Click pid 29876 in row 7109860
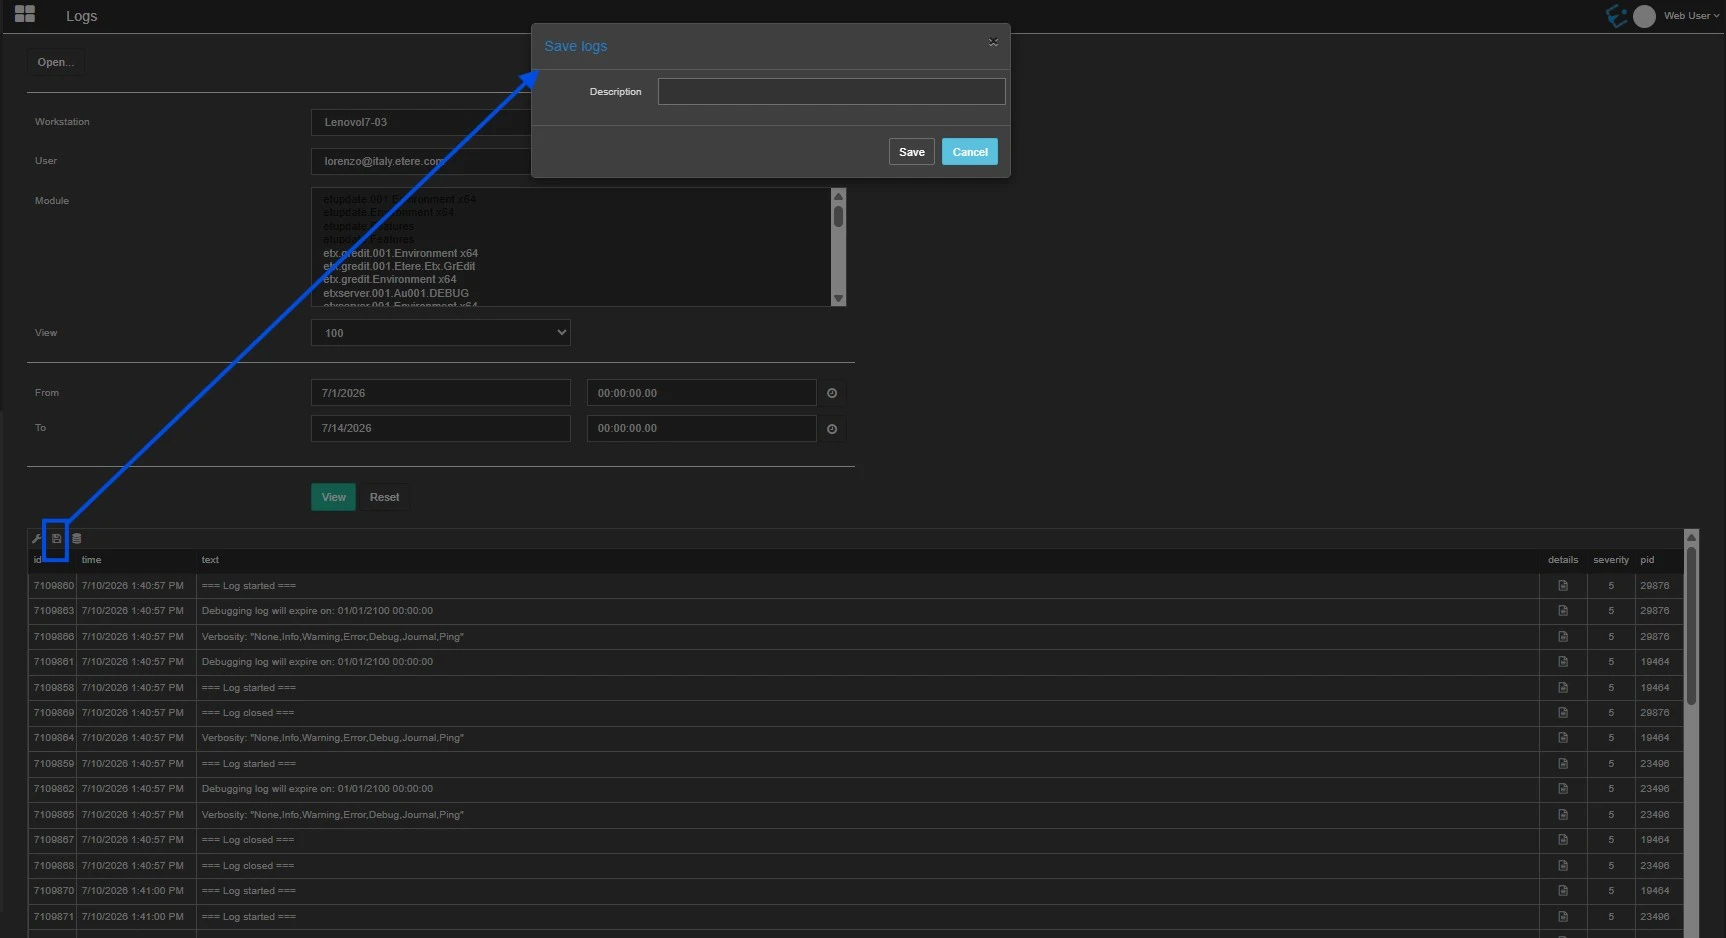The height and width of the screenshot is (938, 1726). (x=1655, y=586)
